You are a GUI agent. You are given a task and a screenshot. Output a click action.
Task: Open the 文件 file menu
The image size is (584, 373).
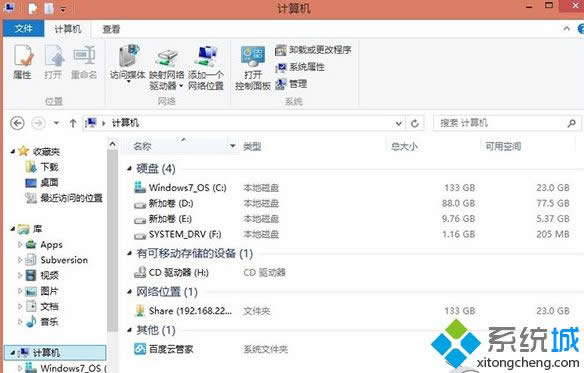tap(23, 29)
